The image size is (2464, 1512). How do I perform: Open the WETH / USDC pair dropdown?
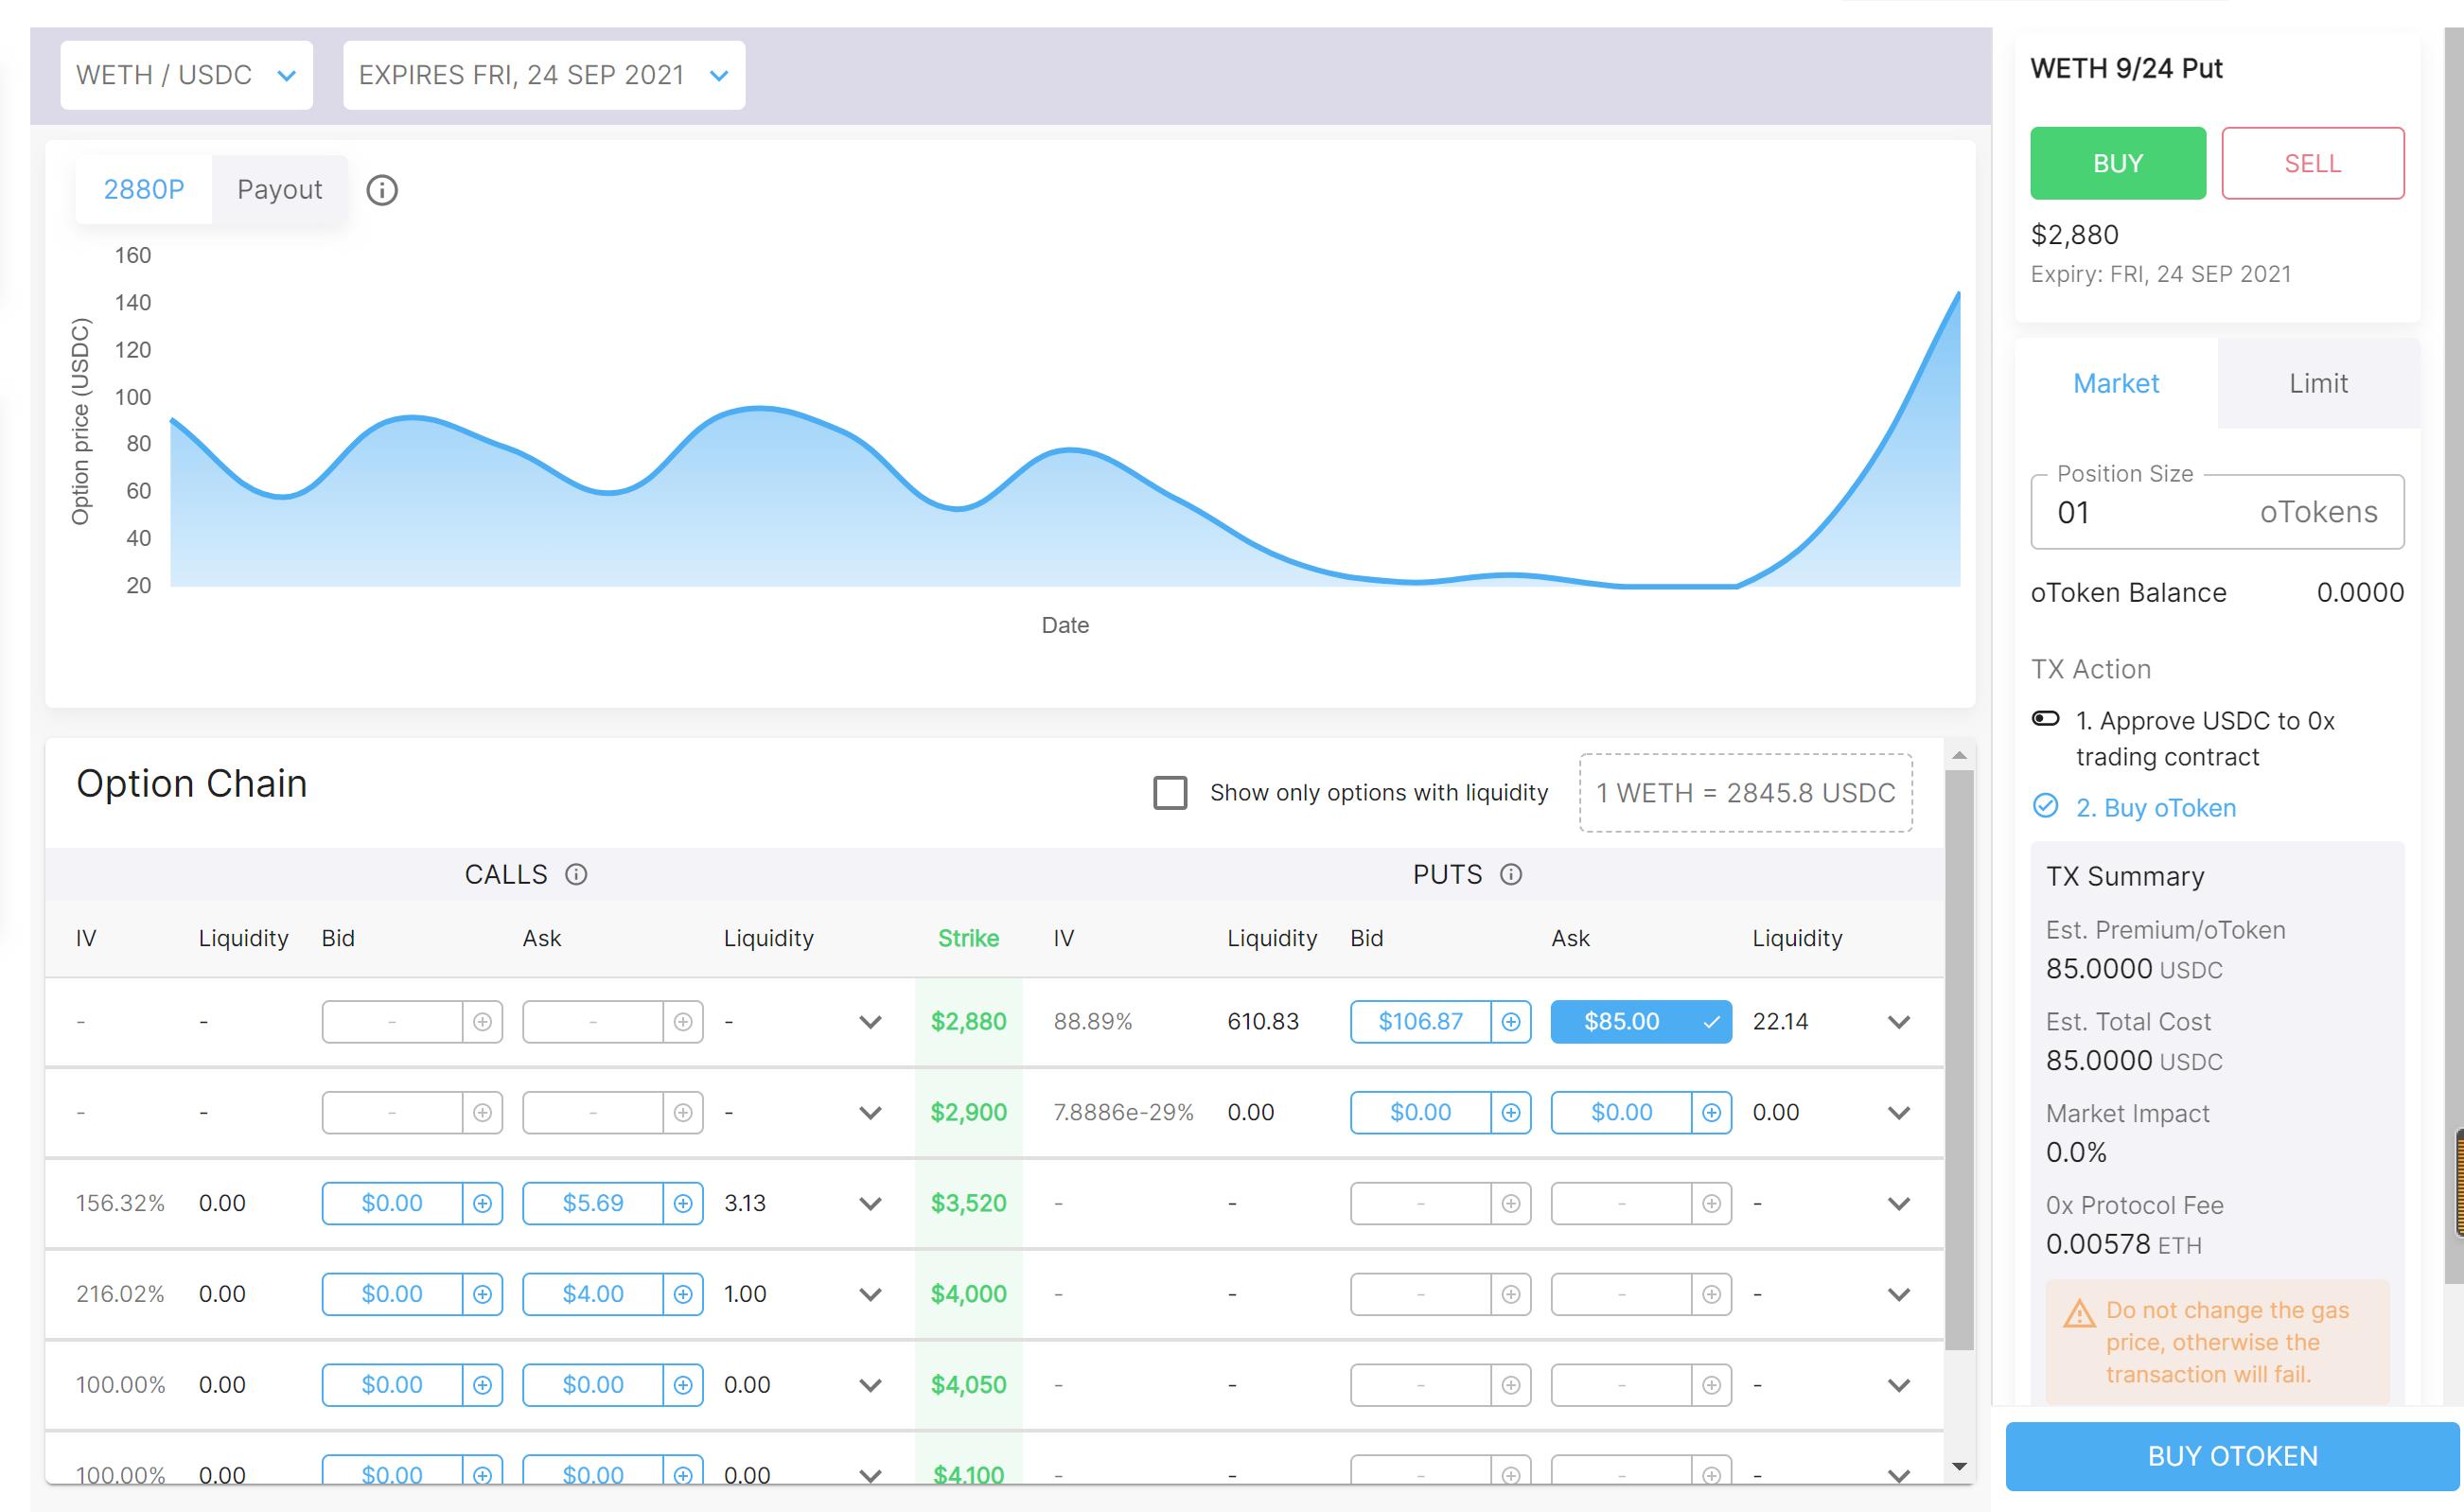tap(186, 75)
